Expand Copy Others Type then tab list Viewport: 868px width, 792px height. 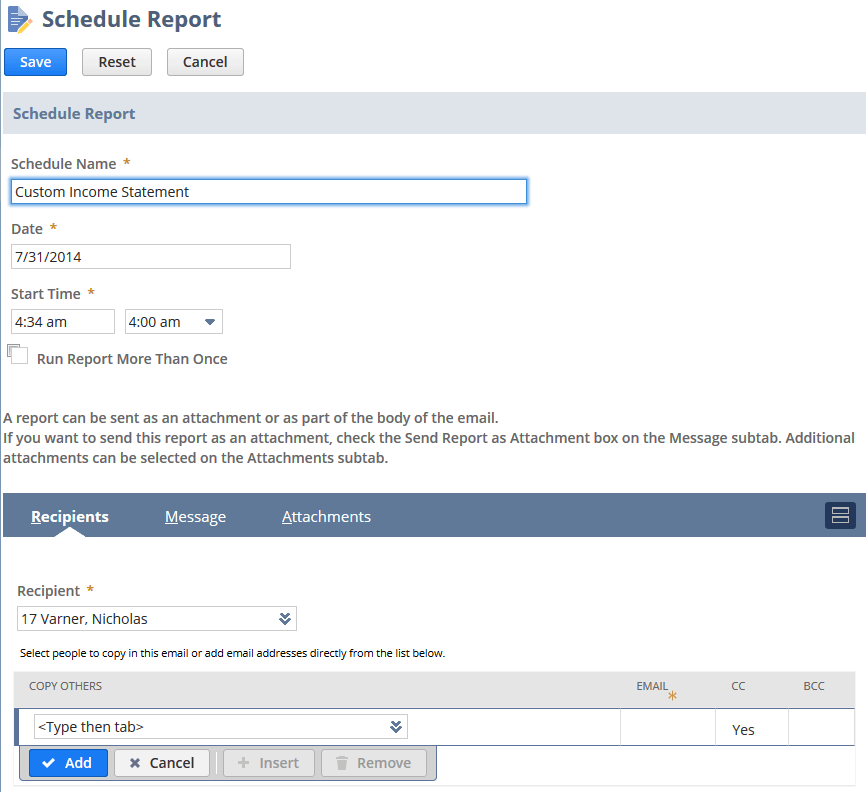pyautogui.click(x=395, y=727)
